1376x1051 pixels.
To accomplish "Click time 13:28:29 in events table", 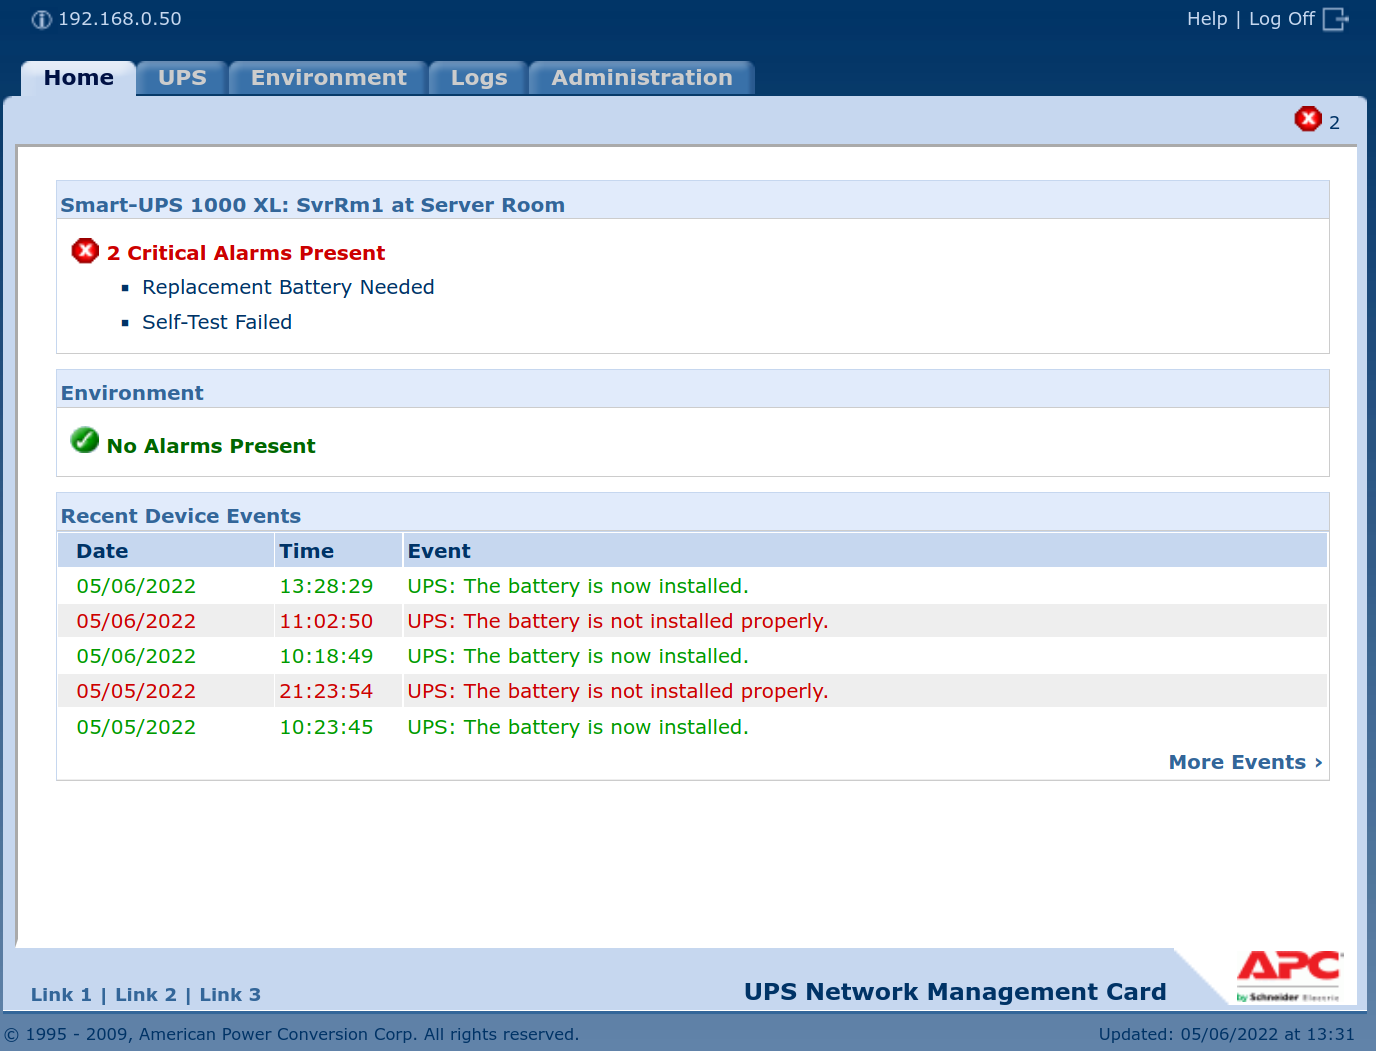I will pos(326,586).
